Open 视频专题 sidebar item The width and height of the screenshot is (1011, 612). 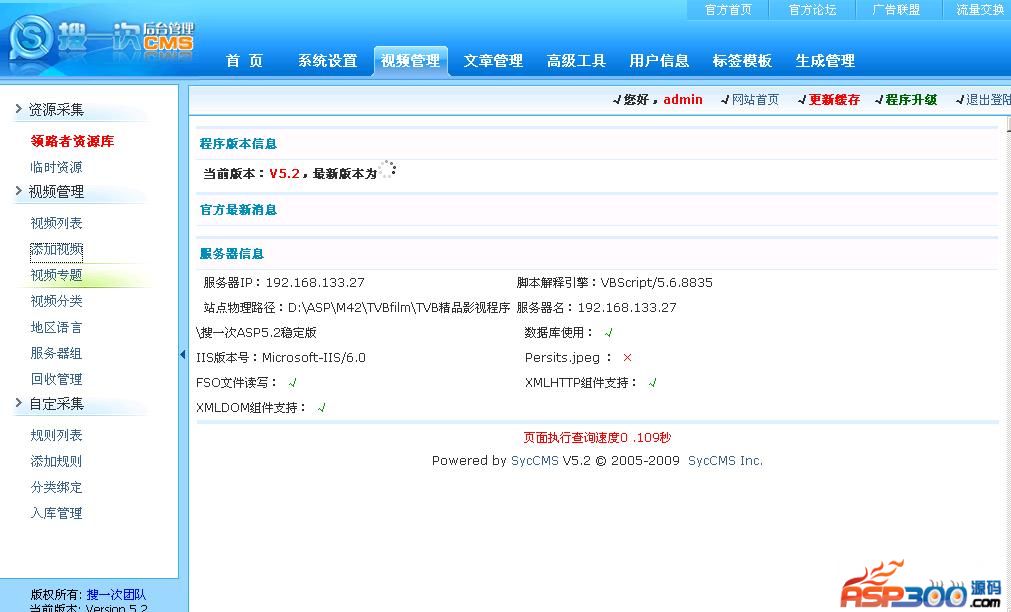[x=56, y=275]
